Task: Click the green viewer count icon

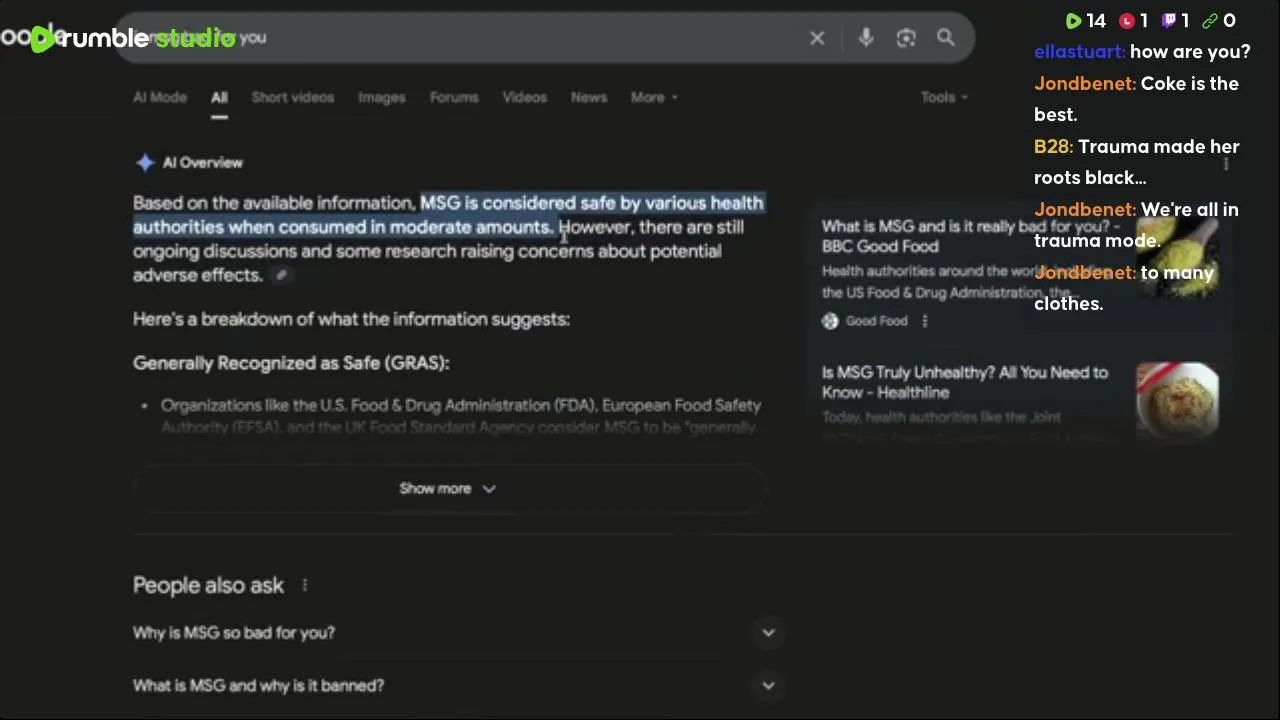Action: pos(1073,21)
